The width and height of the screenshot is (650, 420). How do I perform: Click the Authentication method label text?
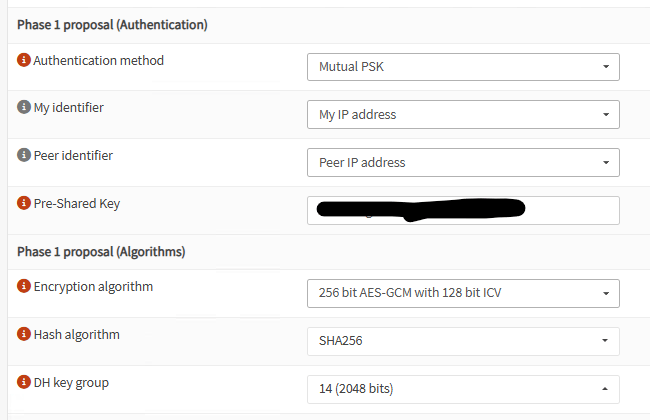click(98, 60)
